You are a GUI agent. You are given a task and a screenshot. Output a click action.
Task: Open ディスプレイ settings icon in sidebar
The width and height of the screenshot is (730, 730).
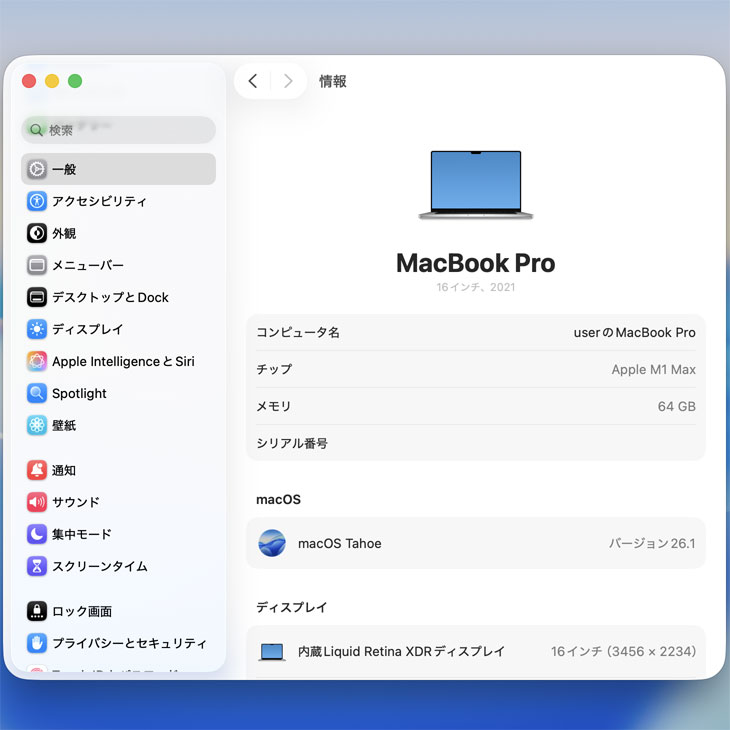click(37, 329)
